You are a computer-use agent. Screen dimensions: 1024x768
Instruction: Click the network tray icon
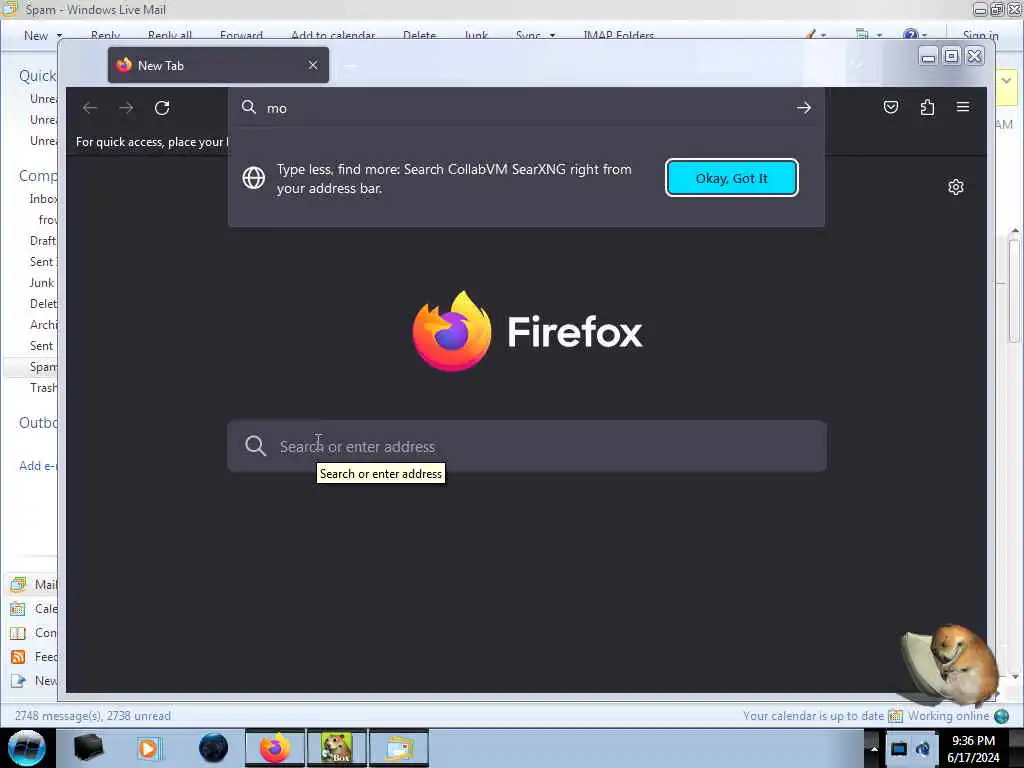pyautogui.click(x=899, y=748)
